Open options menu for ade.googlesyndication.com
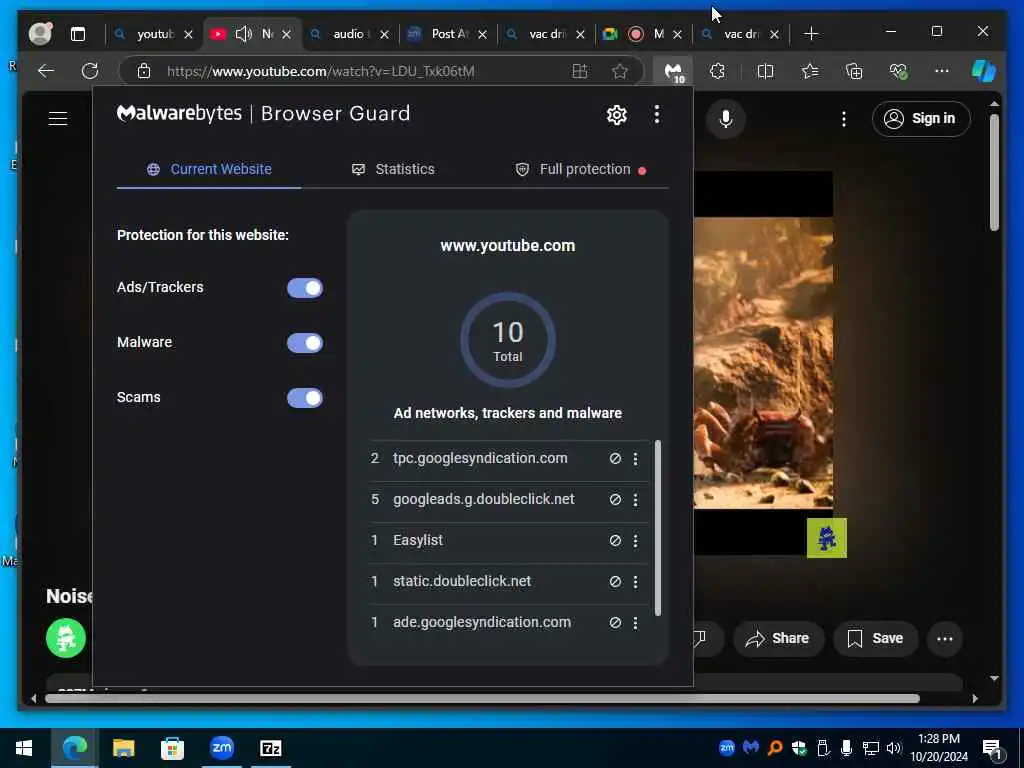 click(635, 623)
